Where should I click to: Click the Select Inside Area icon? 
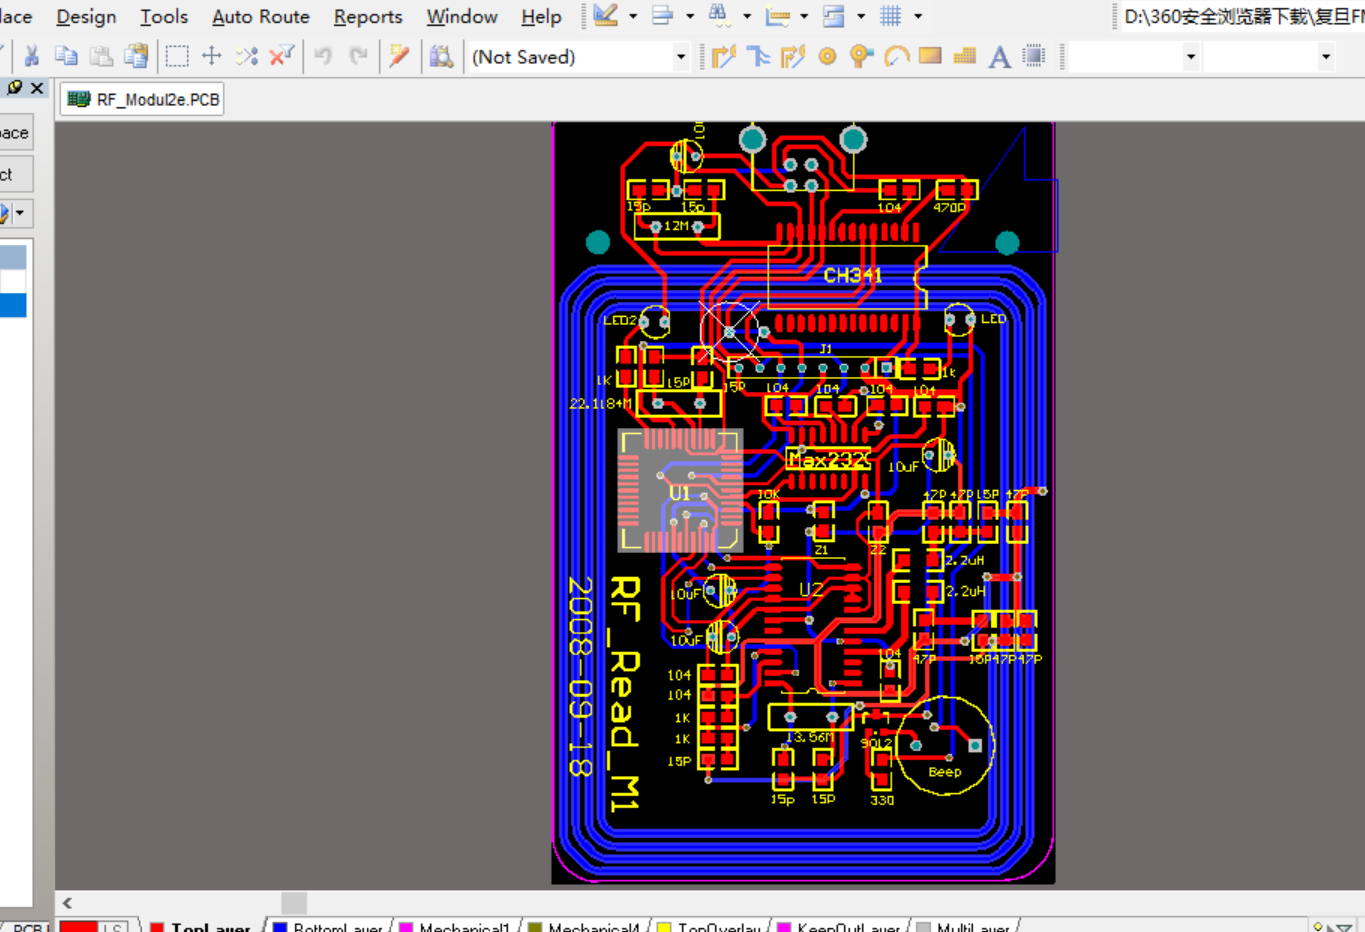177,57
